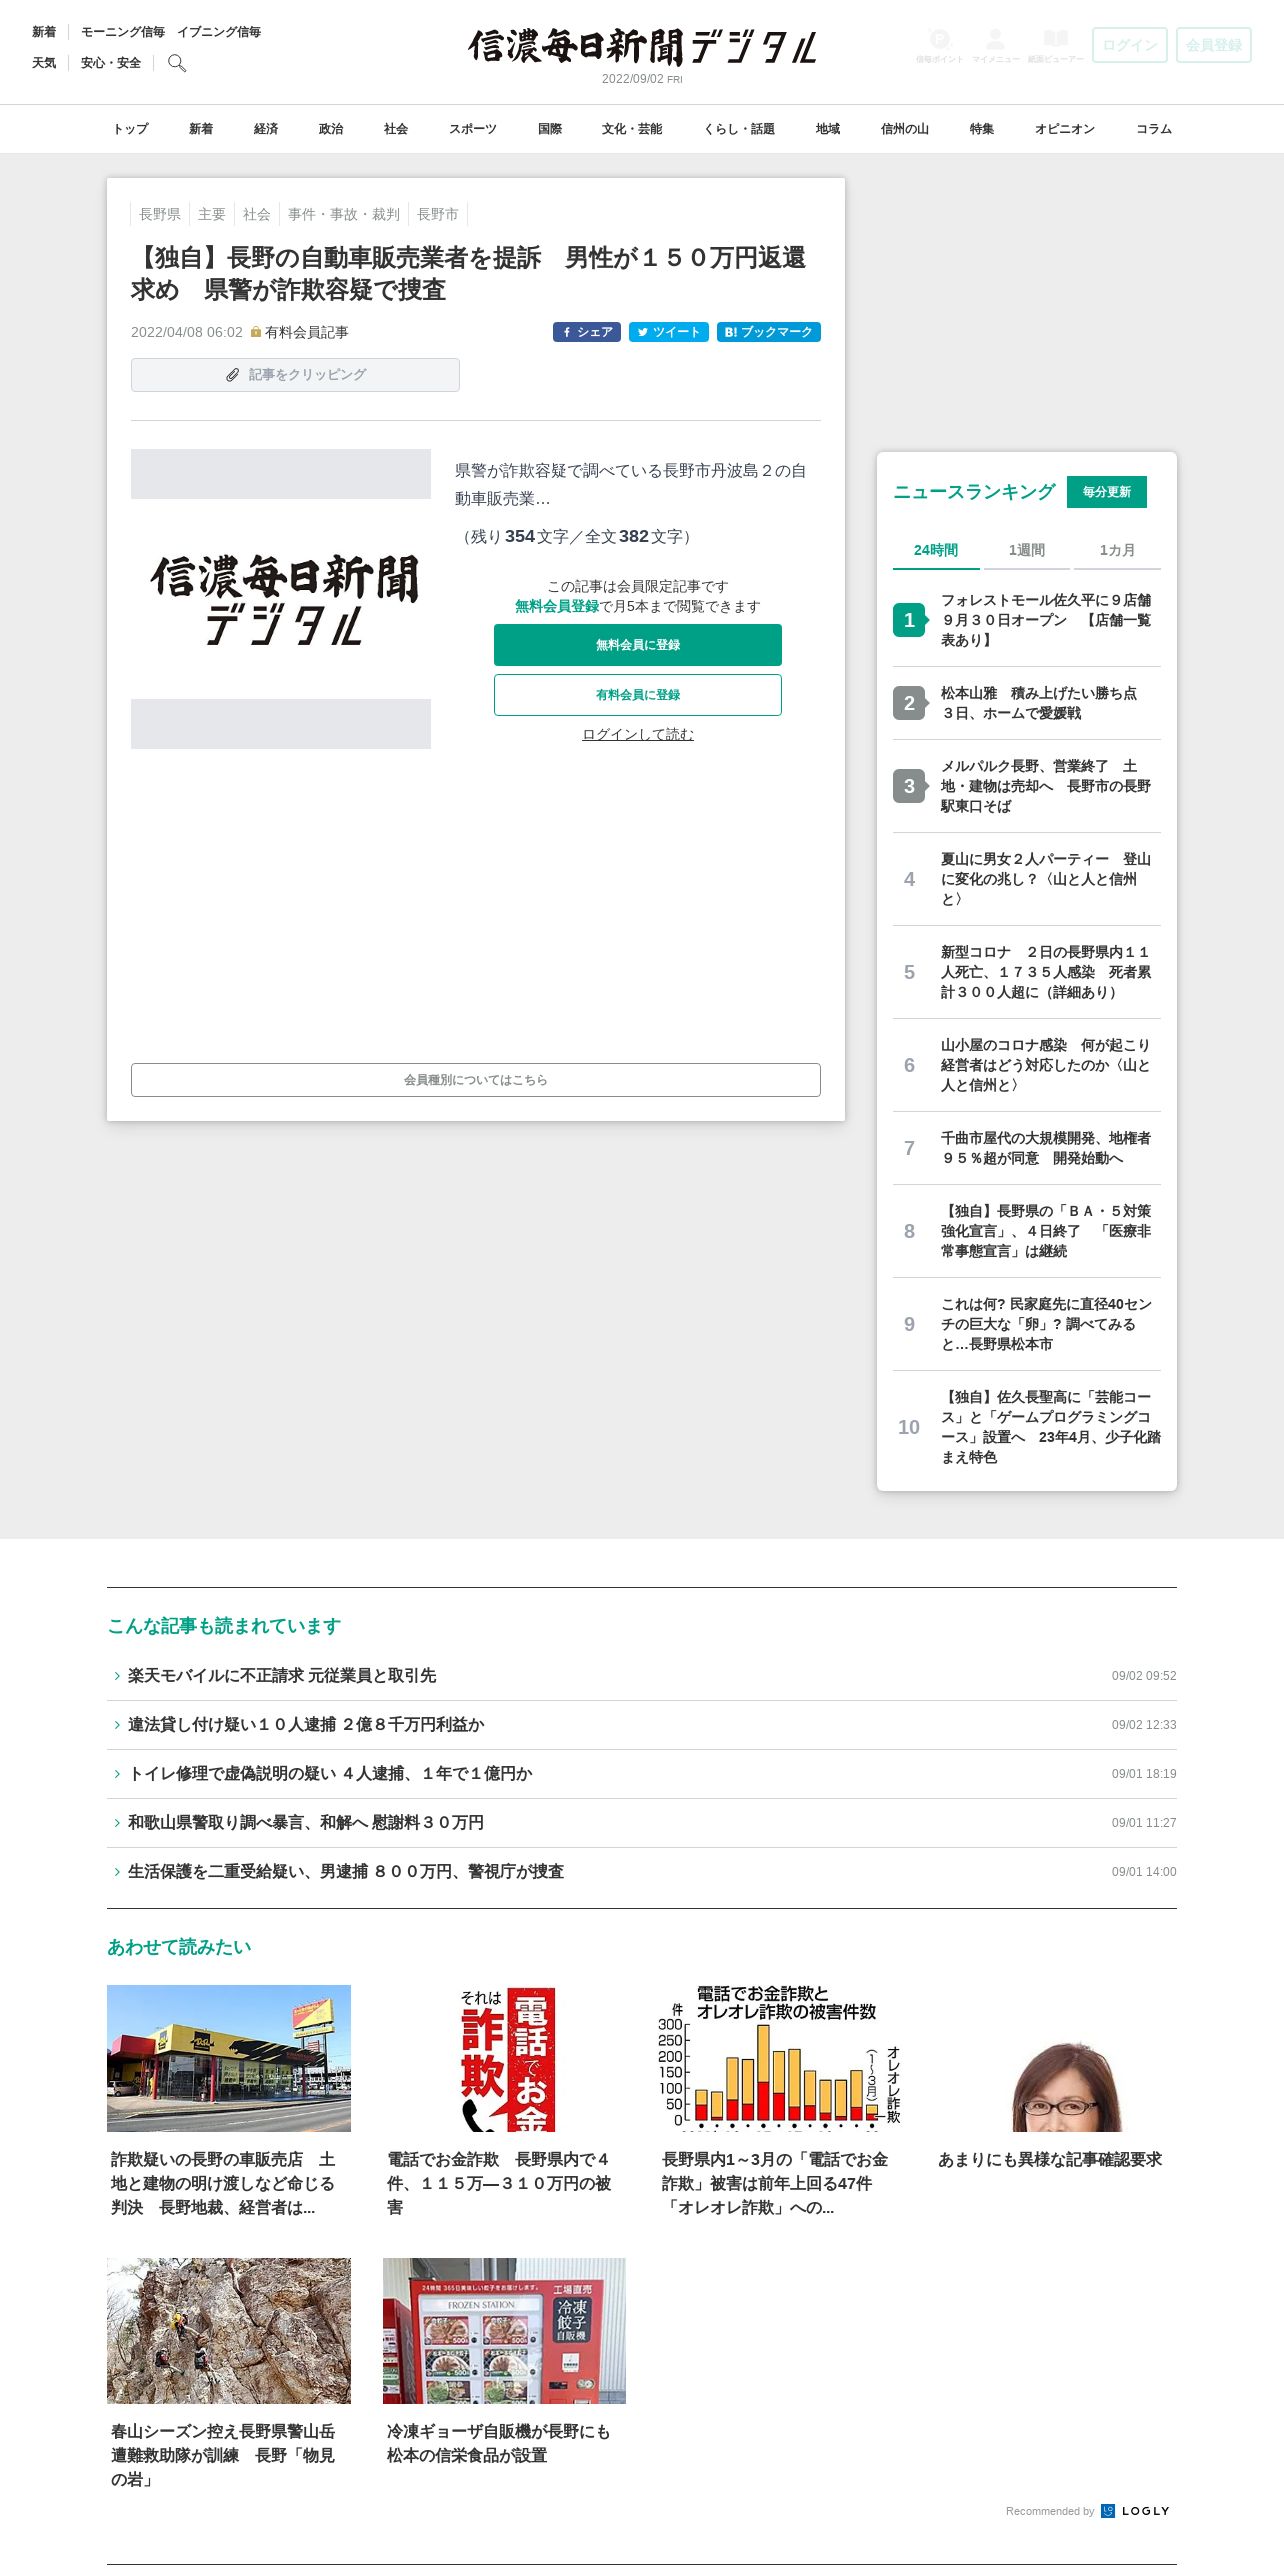The image size is (1284, 2568).
Task: Open the くらし・話題 navigation item
Action: (739, 129)
